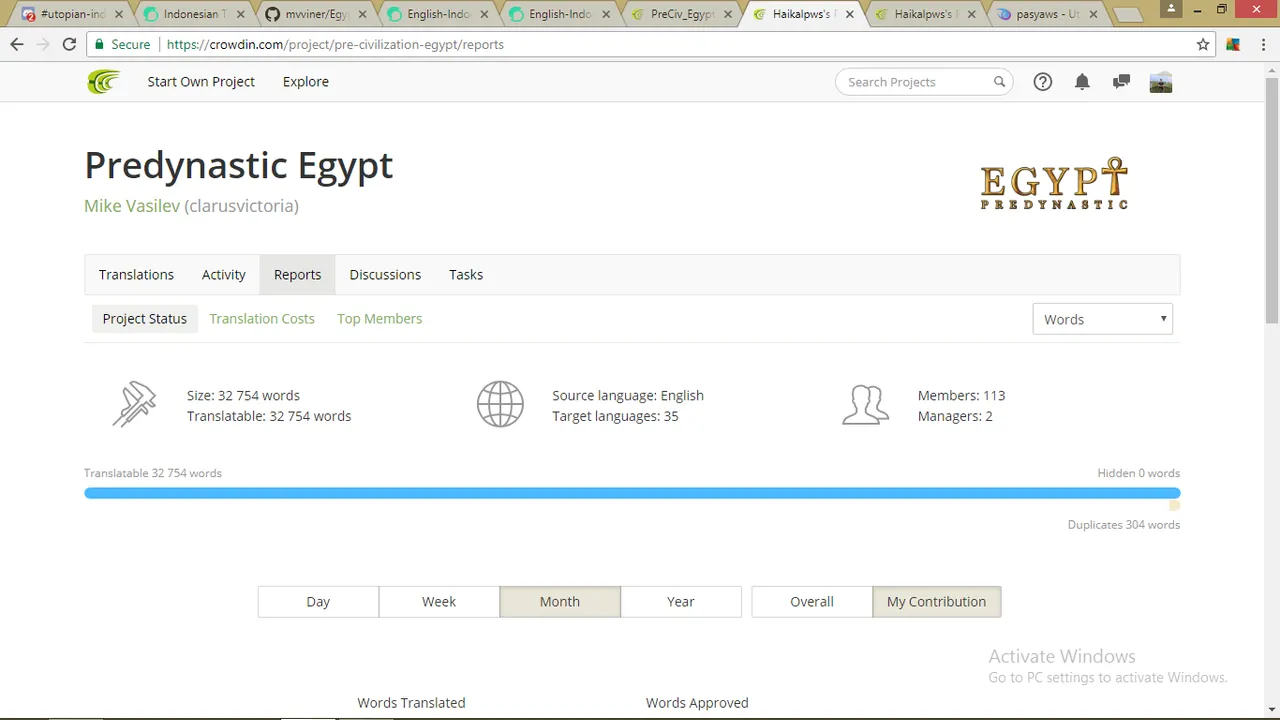1280x720 pixels.
Task: Open the notifications bell icon
Action: pyautogui.click(x=1082, y=82)
